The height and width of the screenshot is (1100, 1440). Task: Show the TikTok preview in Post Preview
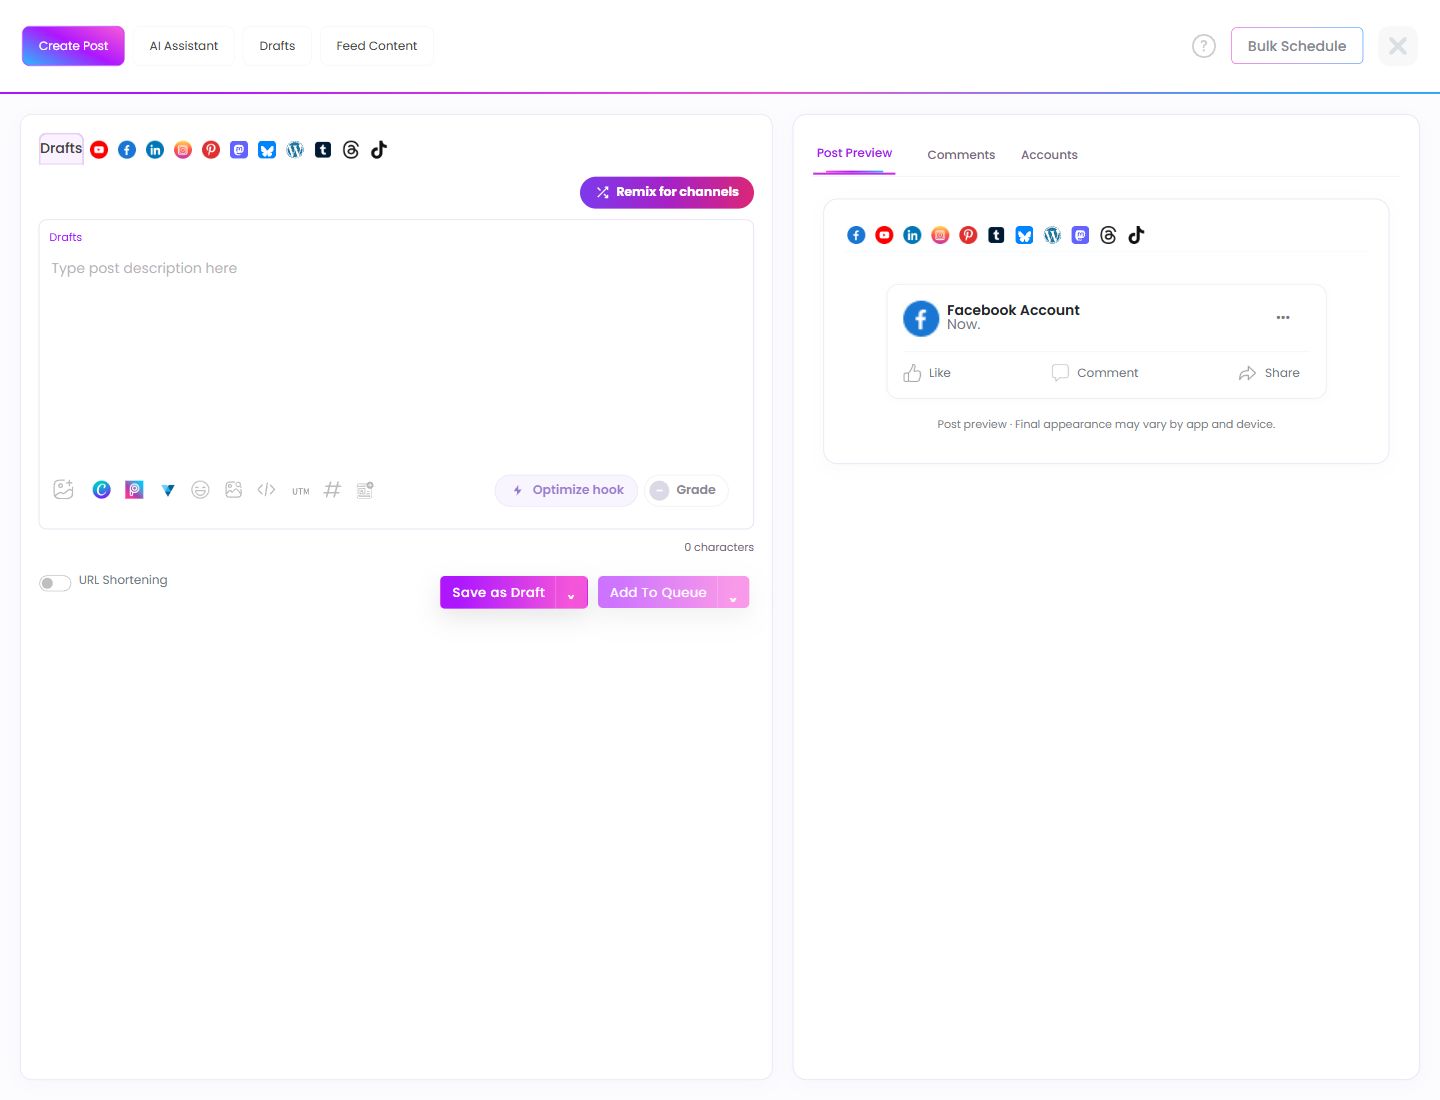[x=1136, y=235]
